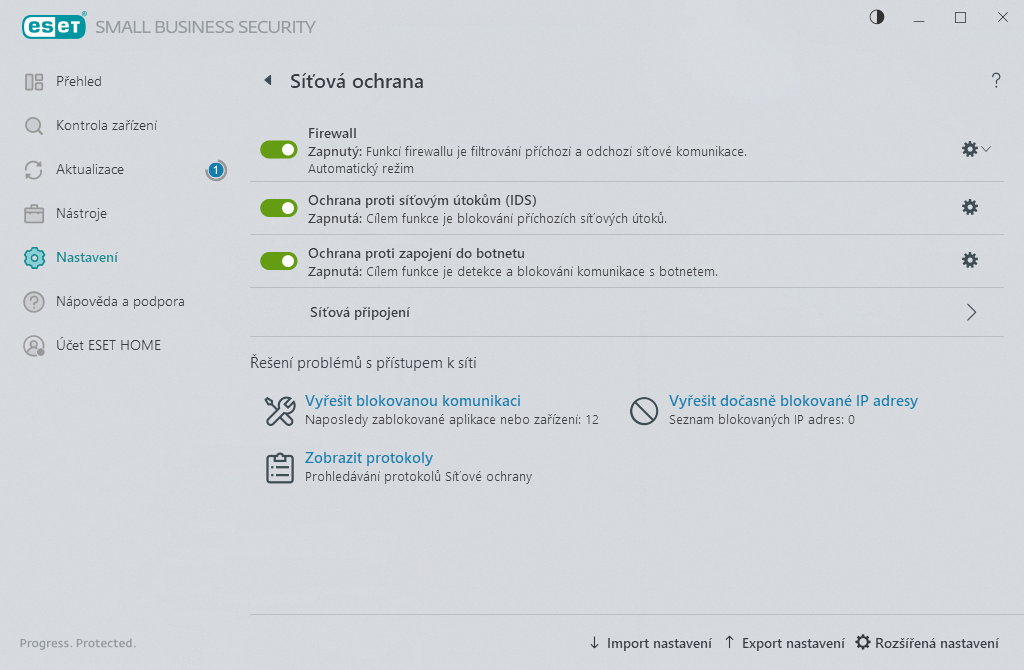Expand the Firewall gear dropdown arrow

coord(986,150)
